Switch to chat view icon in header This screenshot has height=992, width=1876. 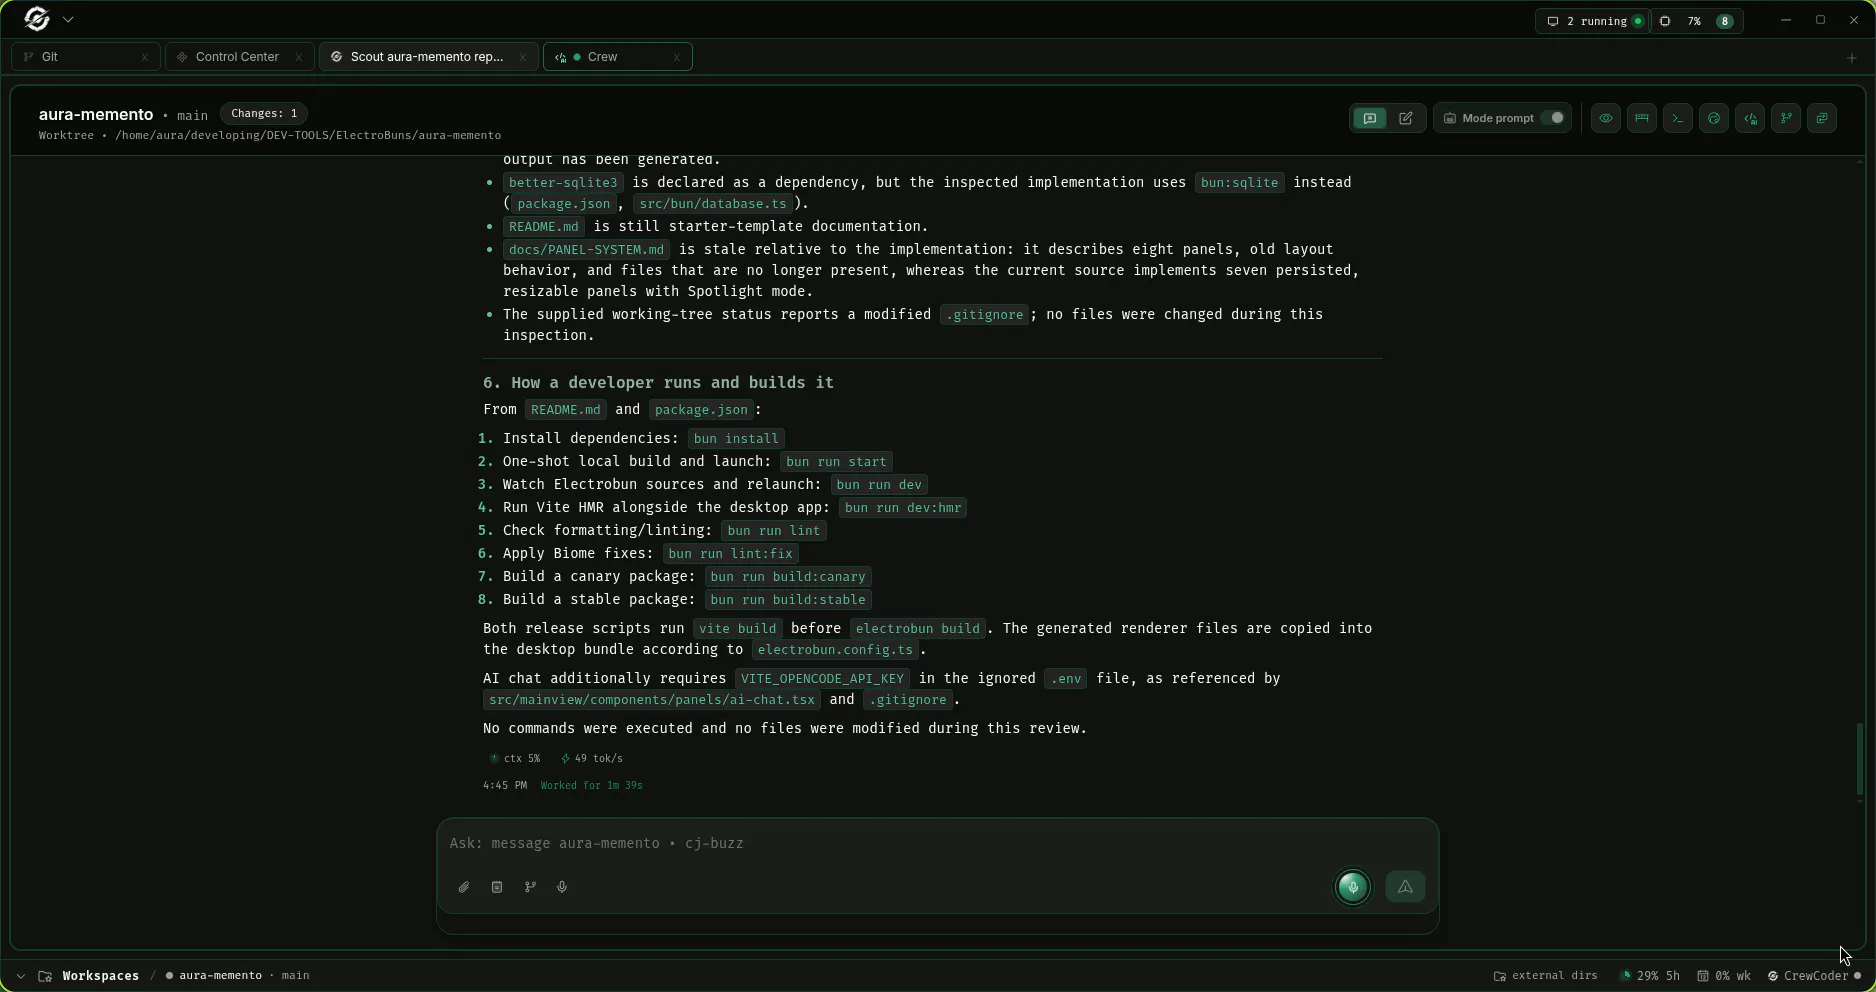[x=1370, y=118]
